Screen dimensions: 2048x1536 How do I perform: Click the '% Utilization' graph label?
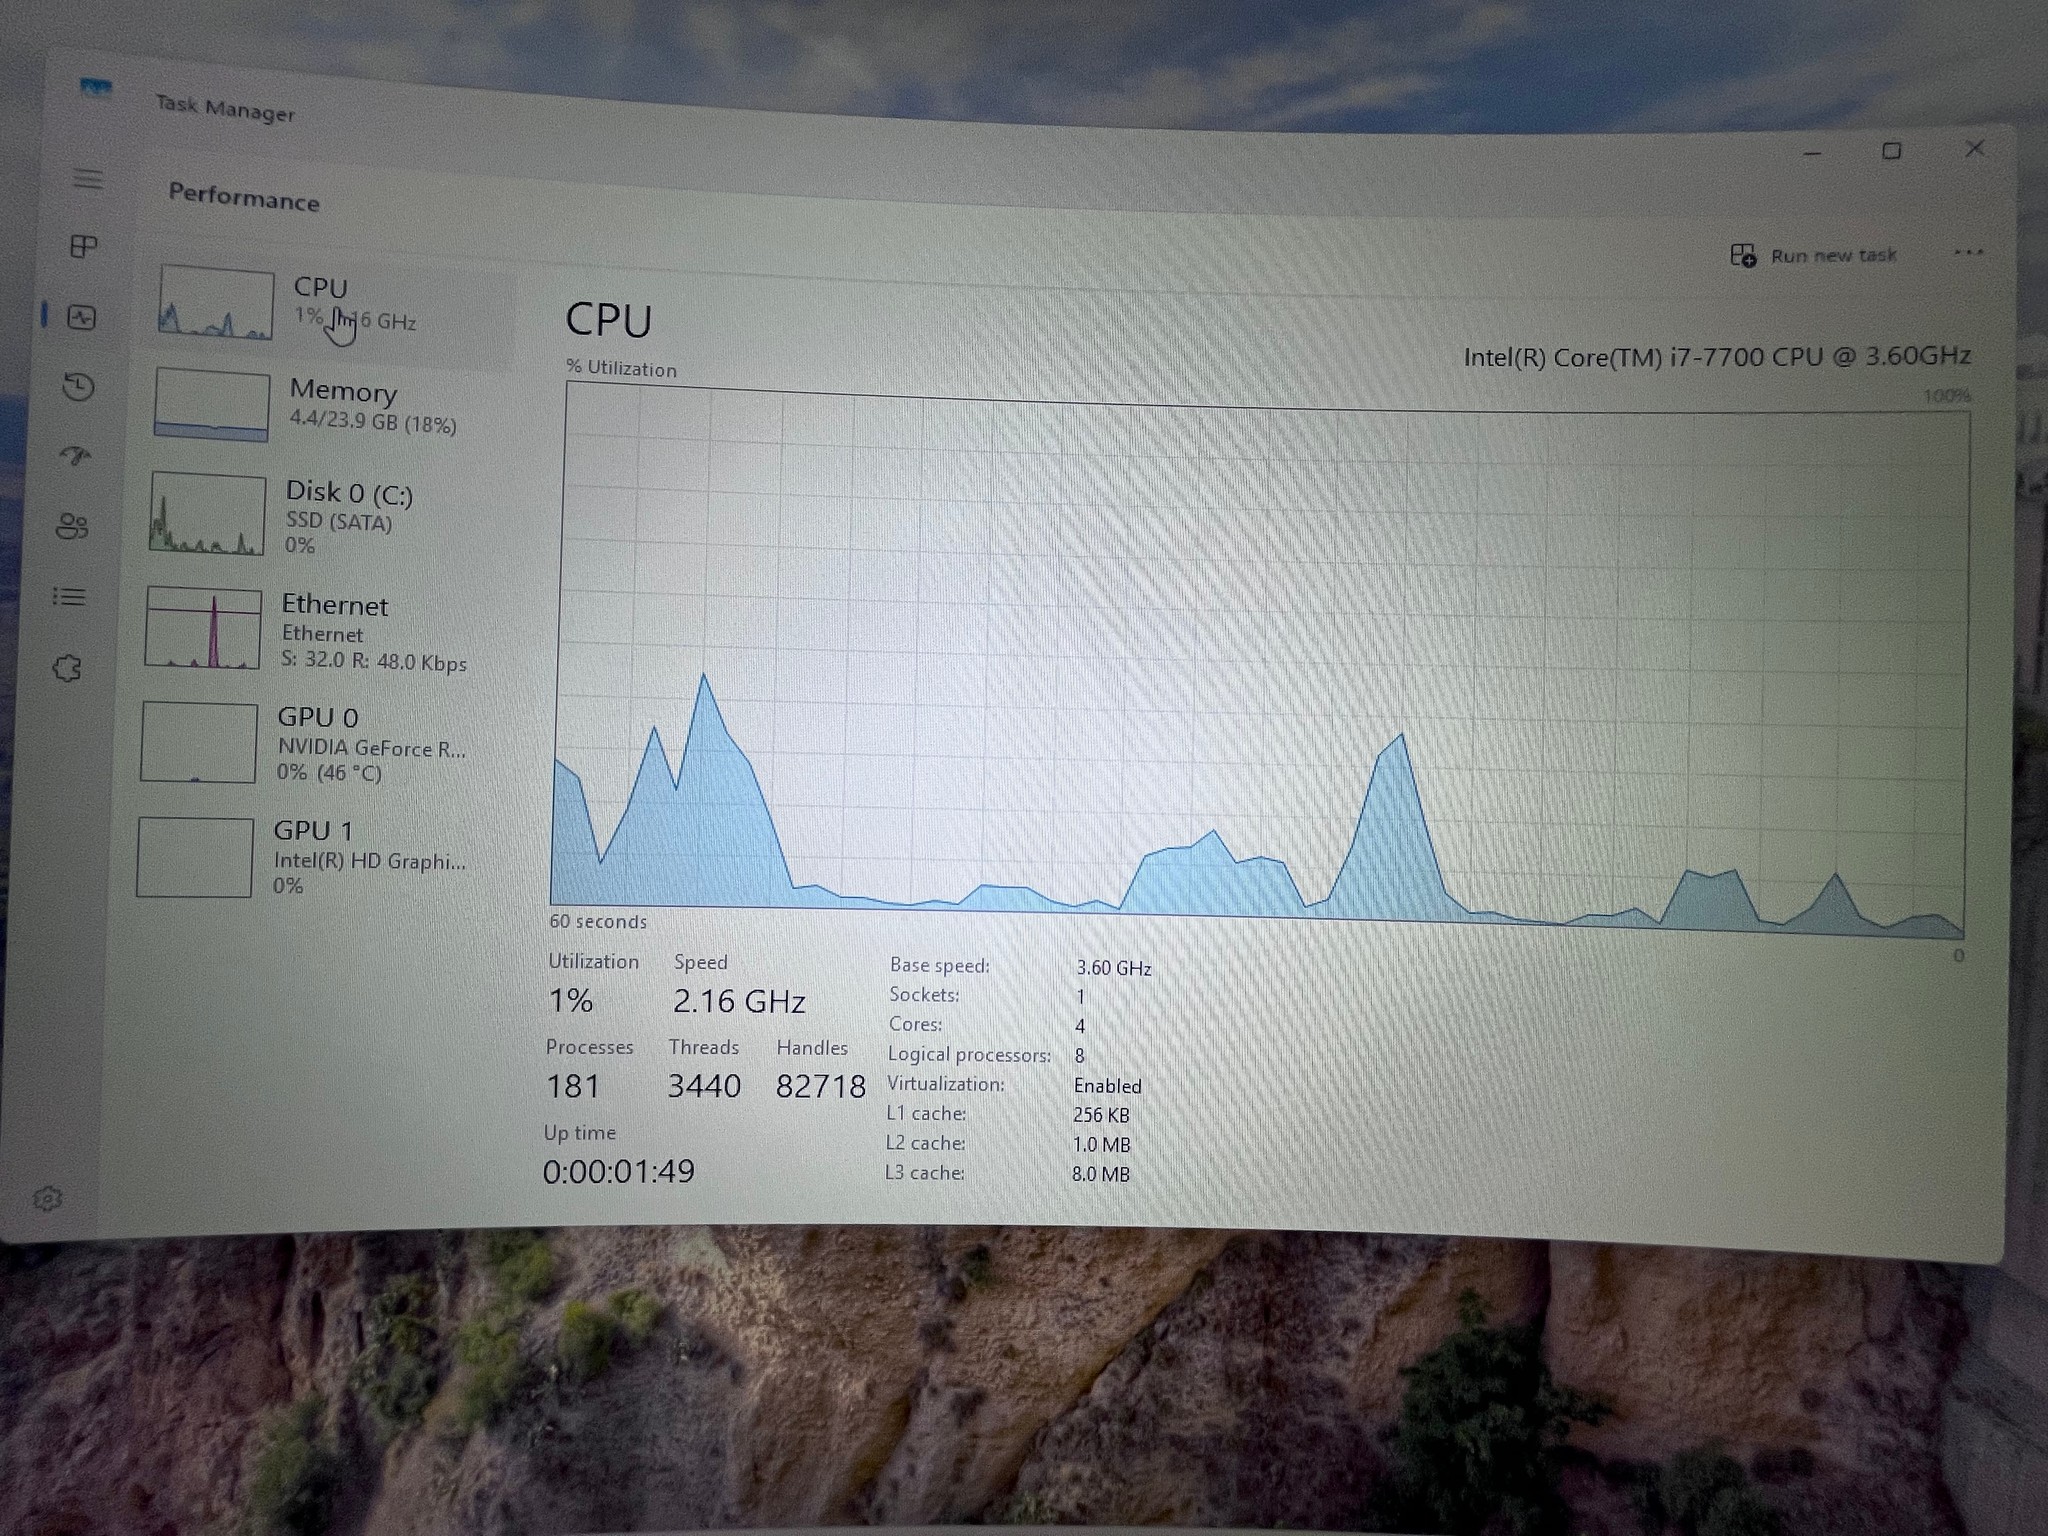pyautogui.click(x=622, y=368)
